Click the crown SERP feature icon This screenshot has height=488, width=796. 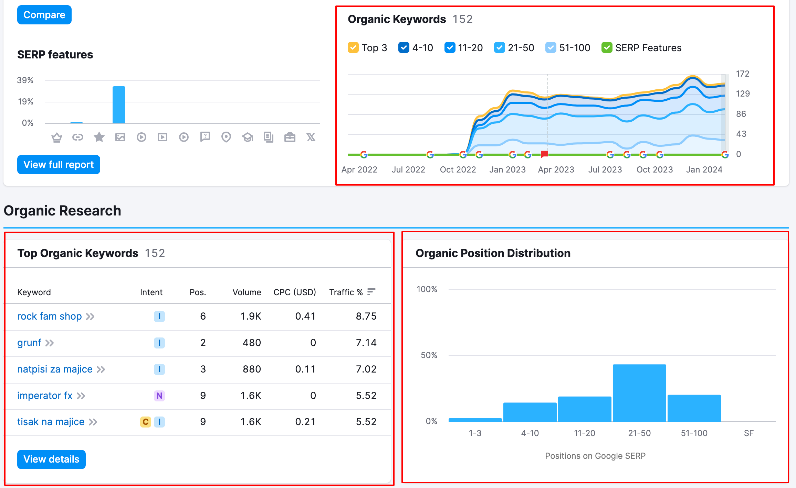tap(56, 137)
